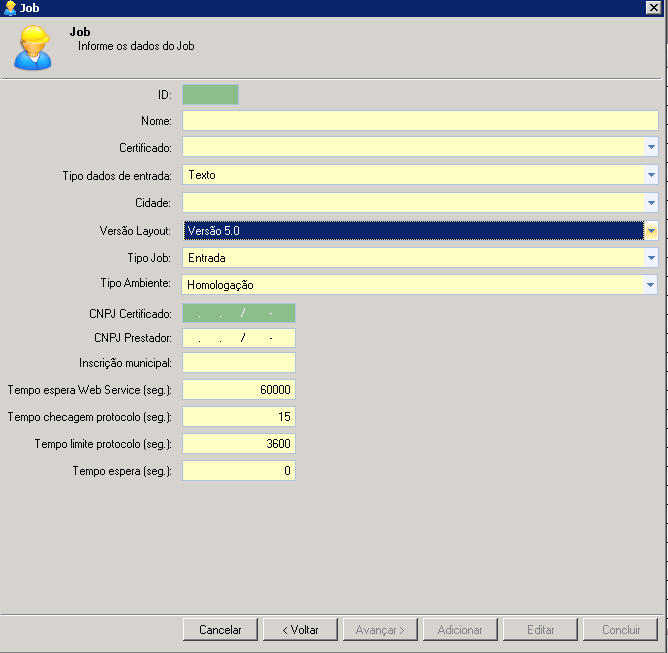Image resolution: width=668 pixels, height=653 pixels.
Task: Click the CNPJ Certificado field
Action: click(x=238, y=313)
